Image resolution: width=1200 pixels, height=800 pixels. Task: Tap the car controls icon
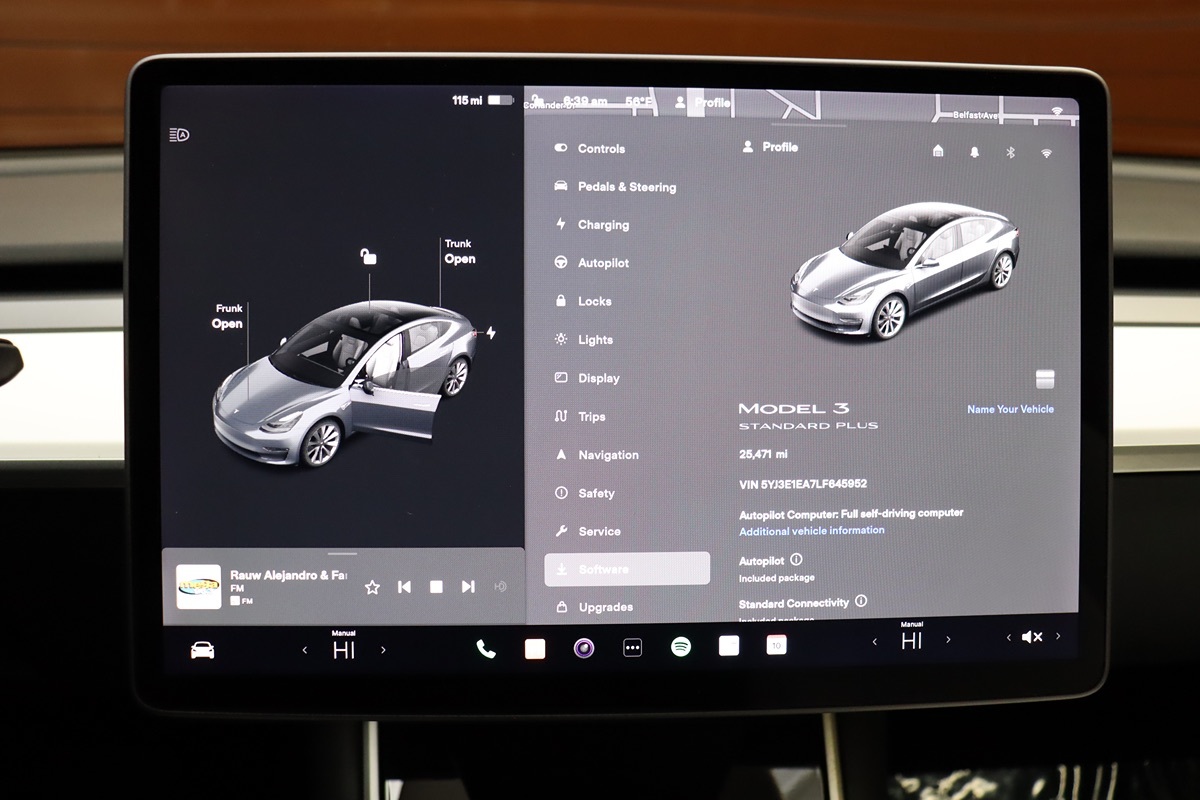click(202, 650)
